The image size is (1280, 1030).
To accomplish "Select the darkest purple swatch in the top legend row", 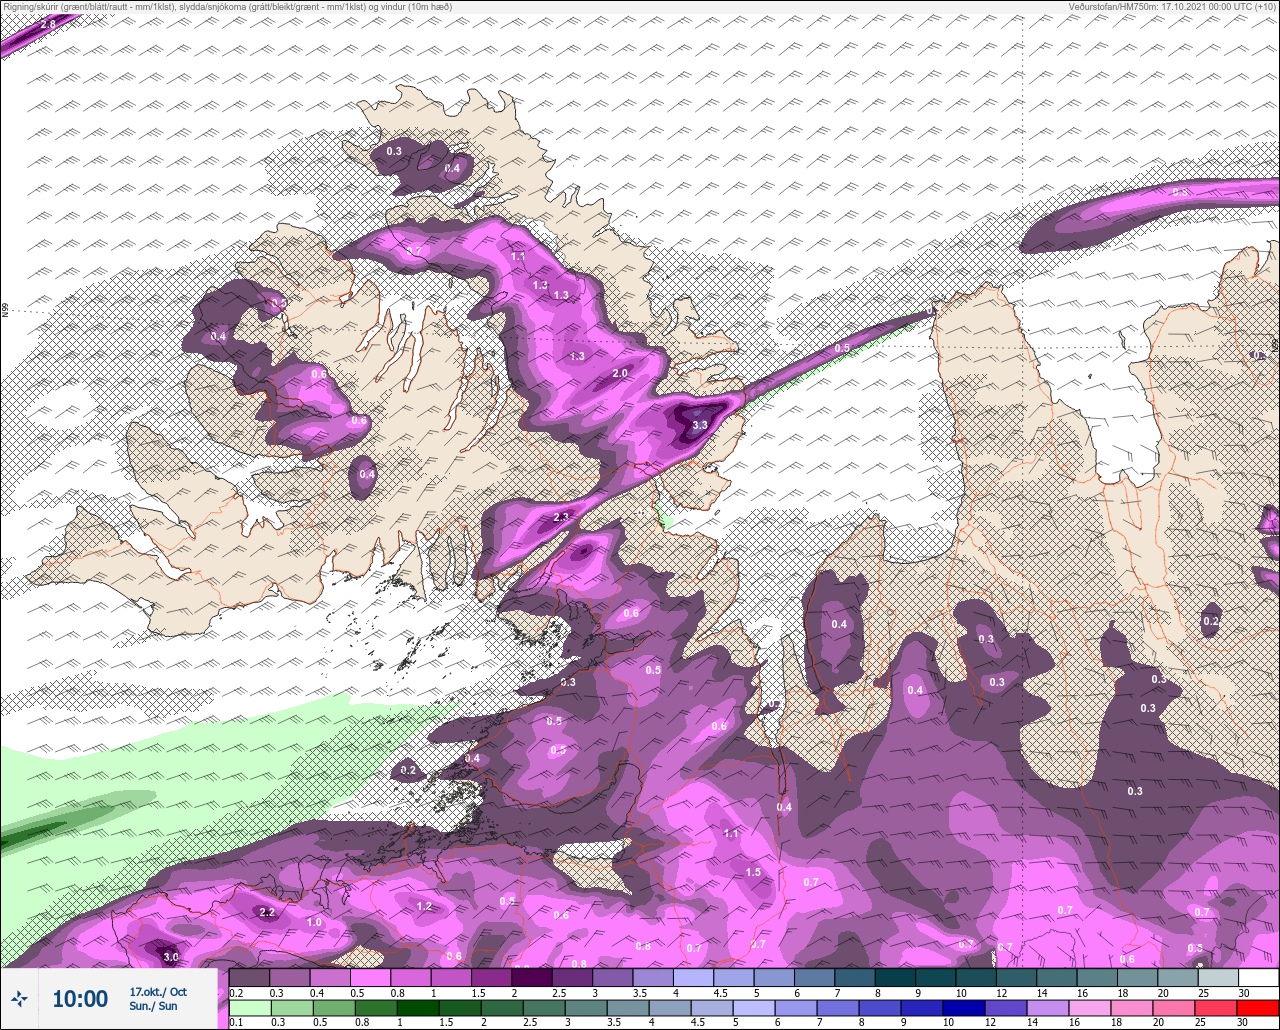I will (532, 977).
